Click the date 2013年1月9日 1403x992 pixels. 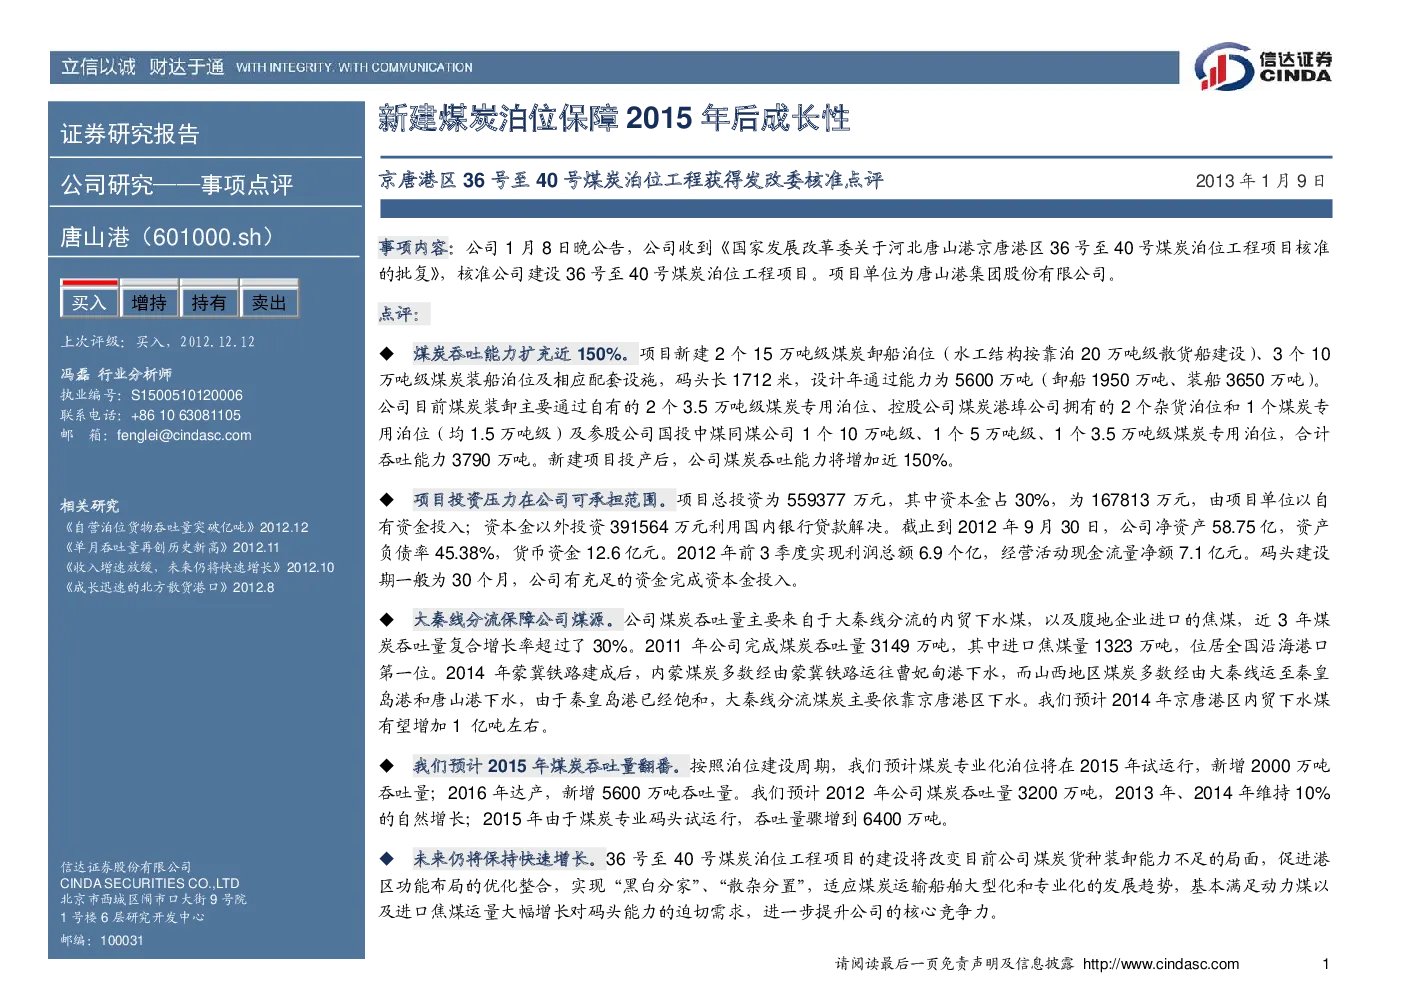coord(1261,181)
